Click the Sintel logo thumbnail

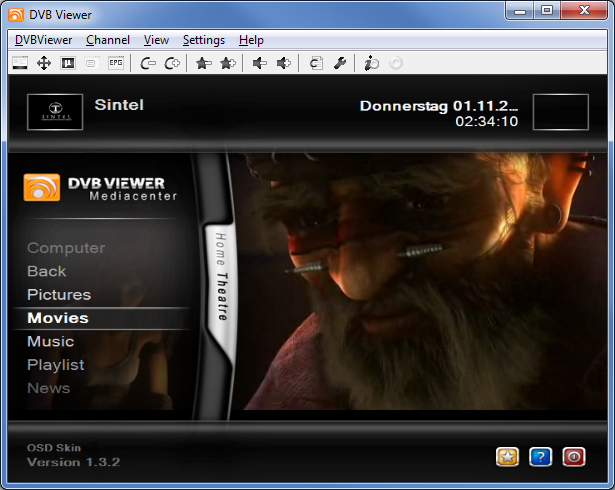tap(55, 112)
